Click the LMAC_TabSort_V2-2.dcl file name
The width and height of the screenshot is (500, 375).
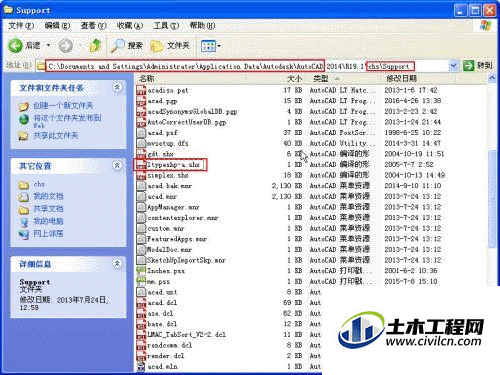tap(186, 335)
